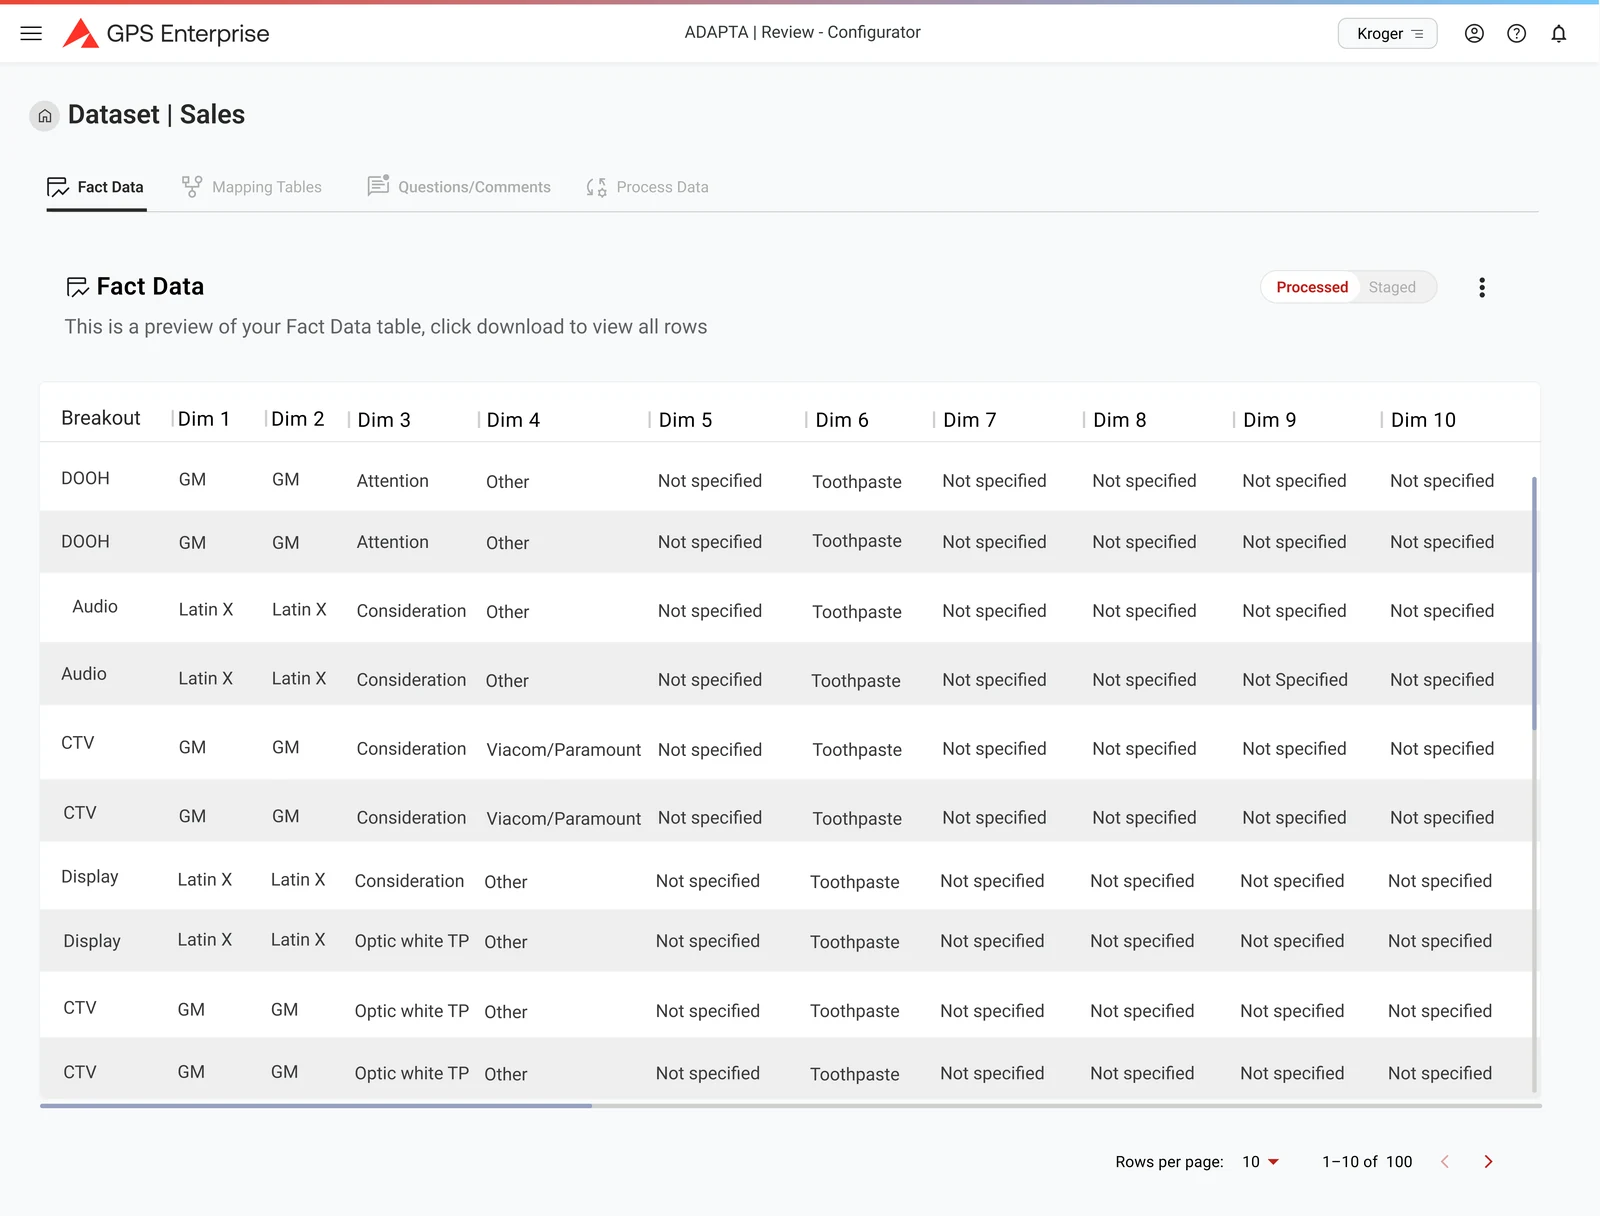
Task: Click the vertical scrollbar of the table
Action: click(x=1535, y=603)
